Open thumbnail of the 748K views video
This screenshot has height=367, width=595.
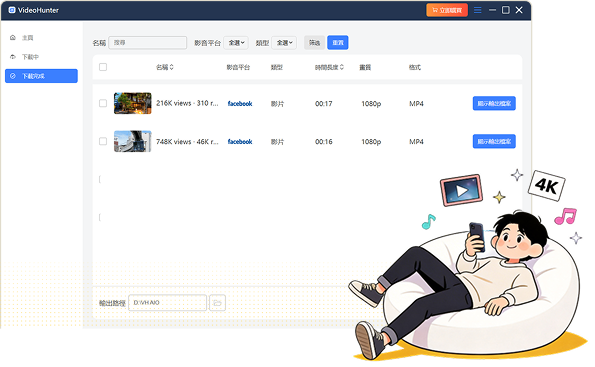(132, 141)
